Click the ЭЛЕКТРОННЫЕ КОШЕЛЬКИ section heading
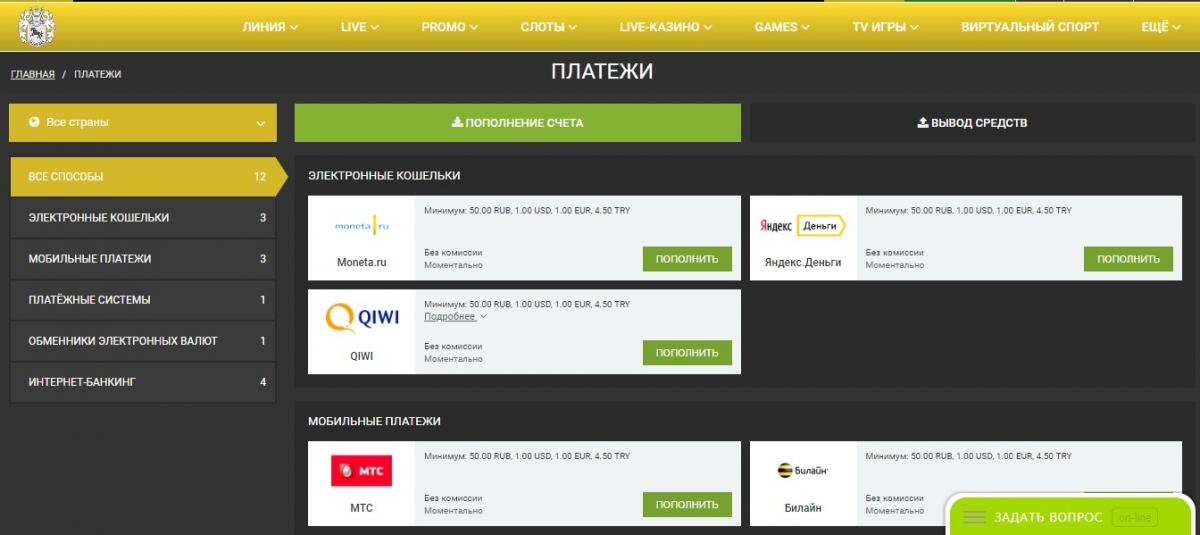This screenshot has height=535, width=1200. tap(384, 175)
